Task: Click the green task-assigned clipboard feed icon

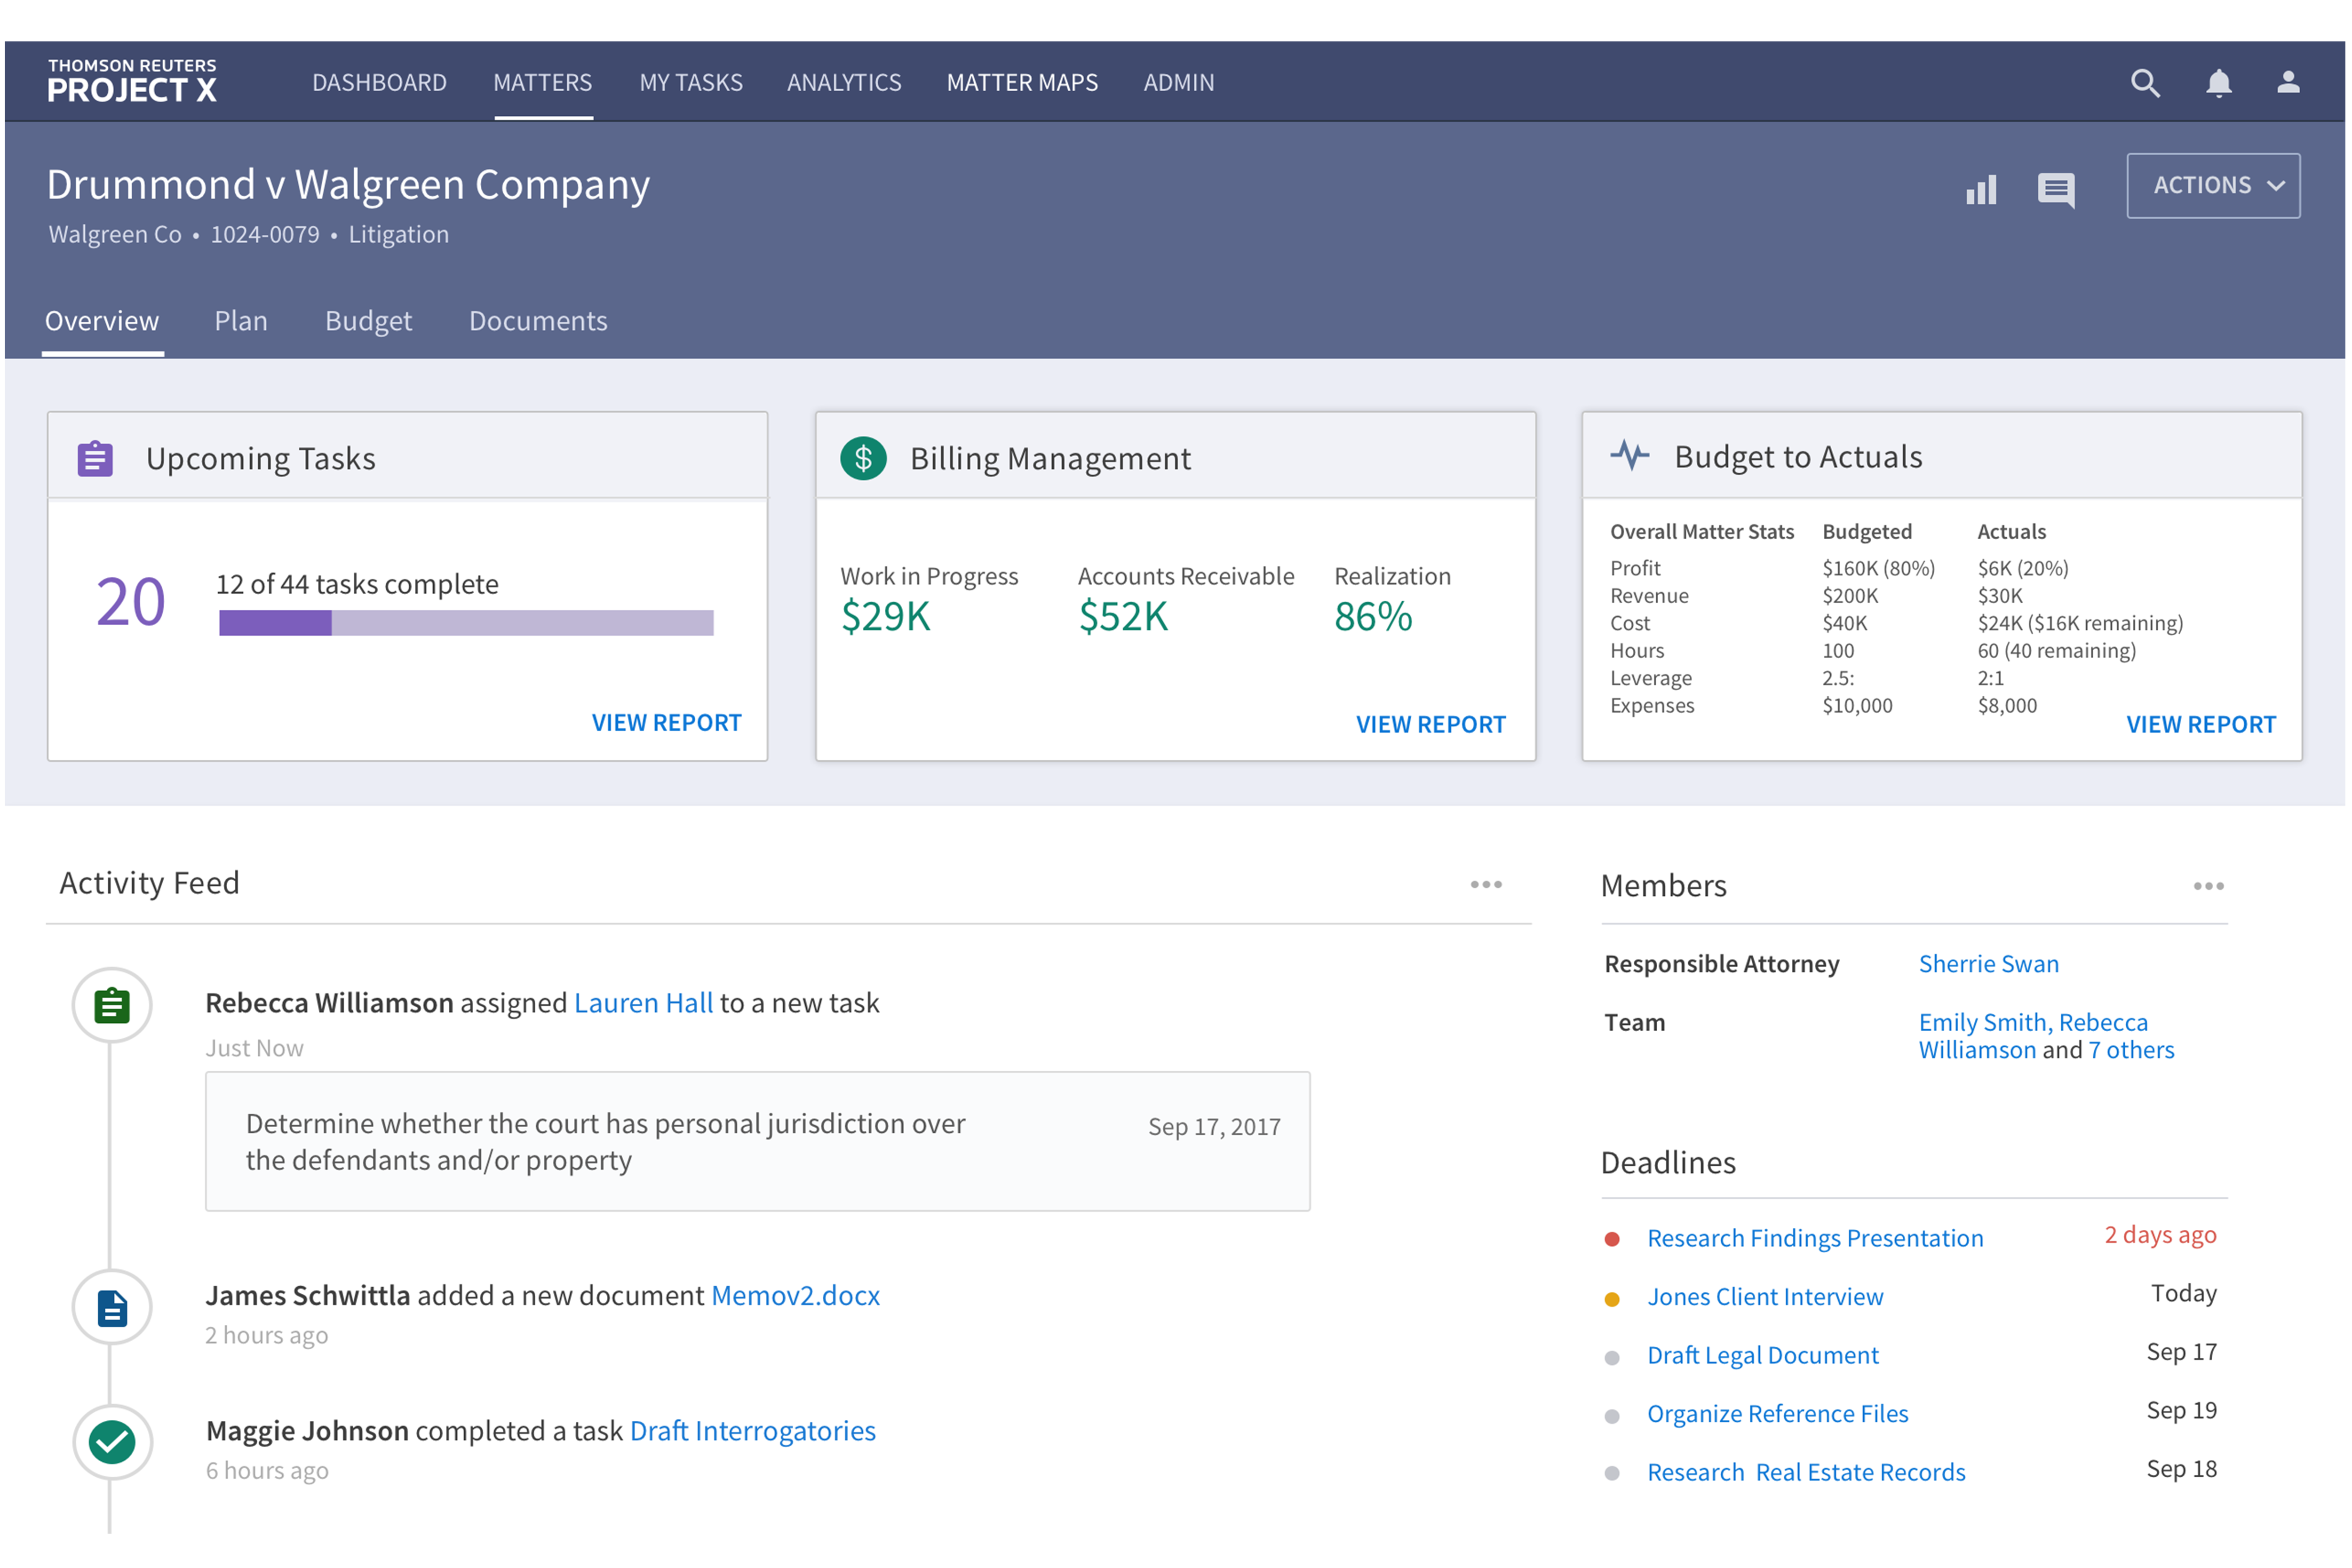Action: 112,1005
